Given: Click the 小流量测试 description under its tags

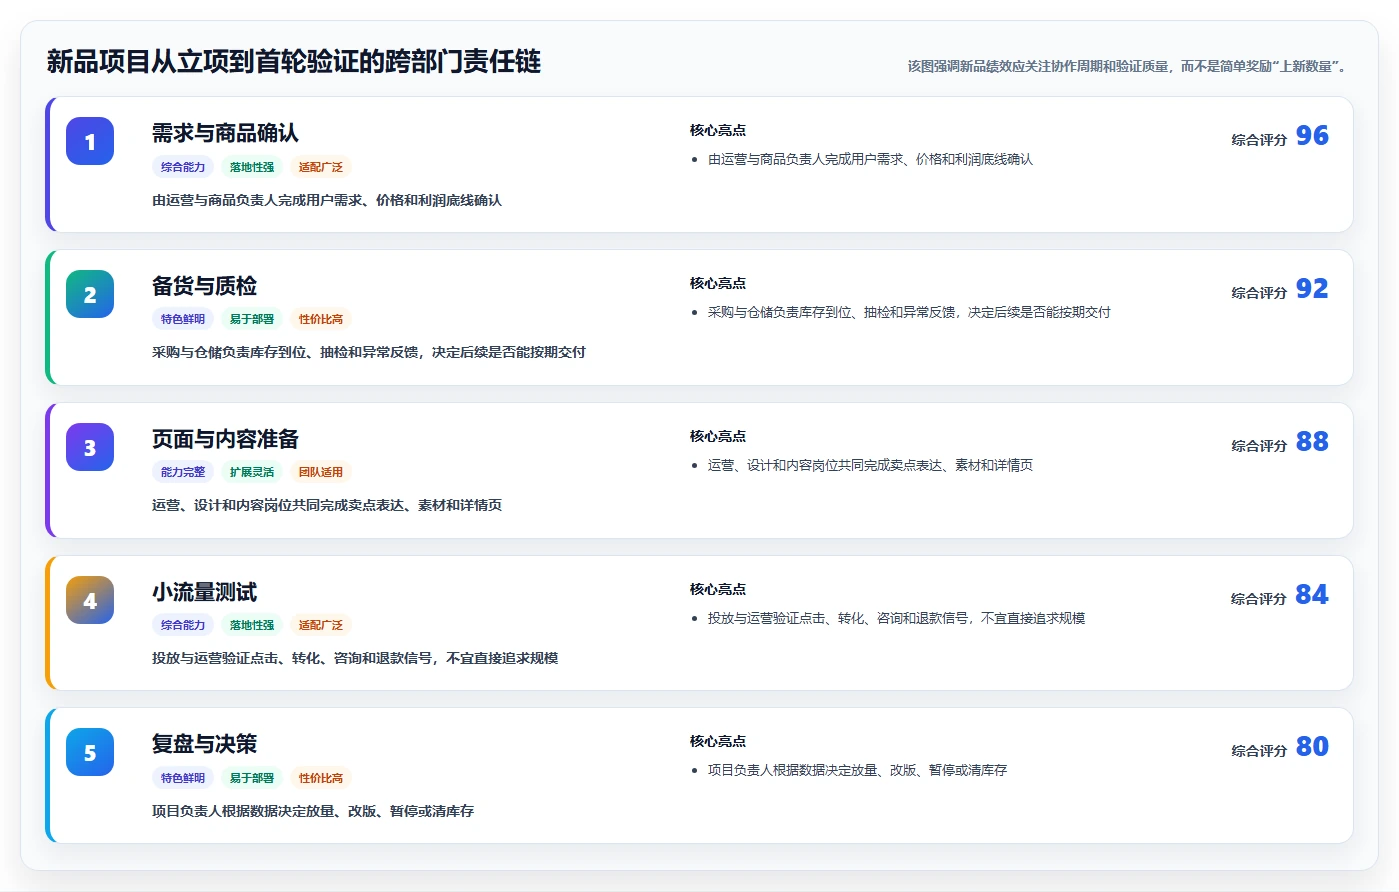Looking at the screenshot, I should pyautogui.click(x=355, y=658).
